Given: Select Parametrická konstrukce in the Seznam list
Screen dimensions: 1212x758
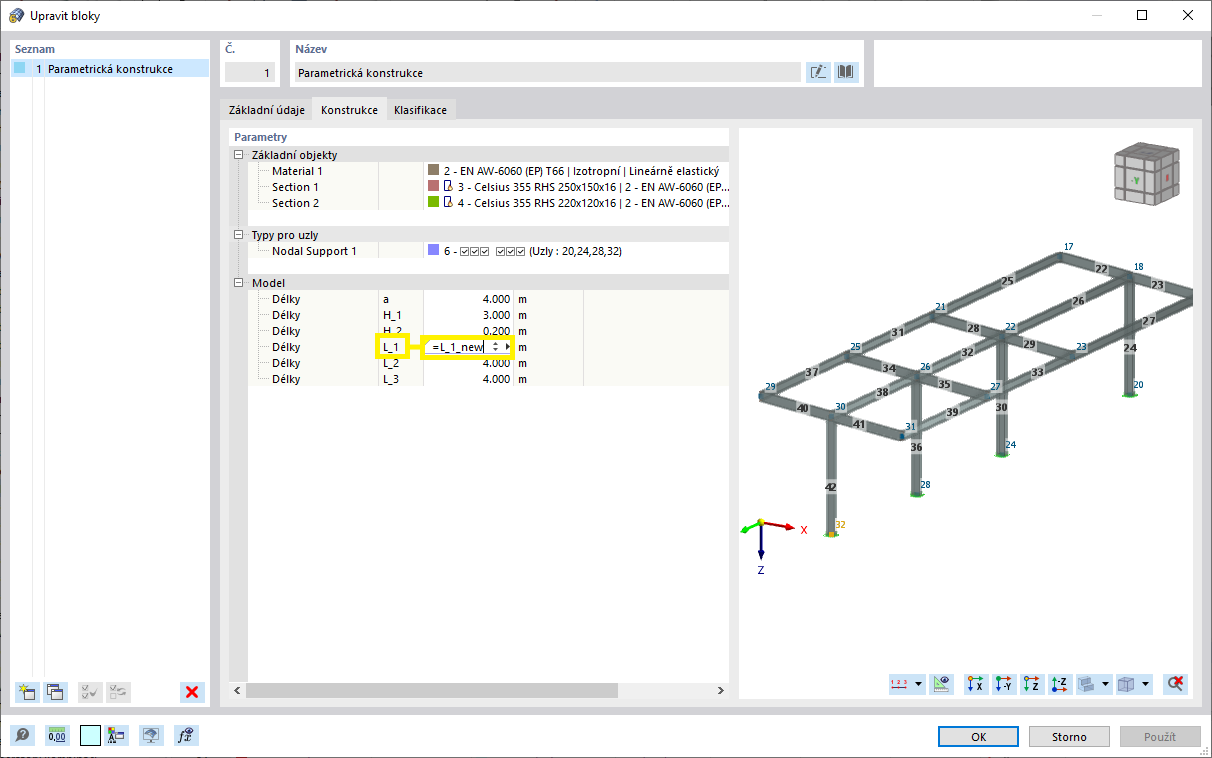Looking at the screenshot, I should pyautogui.click(x=110, y=69).
